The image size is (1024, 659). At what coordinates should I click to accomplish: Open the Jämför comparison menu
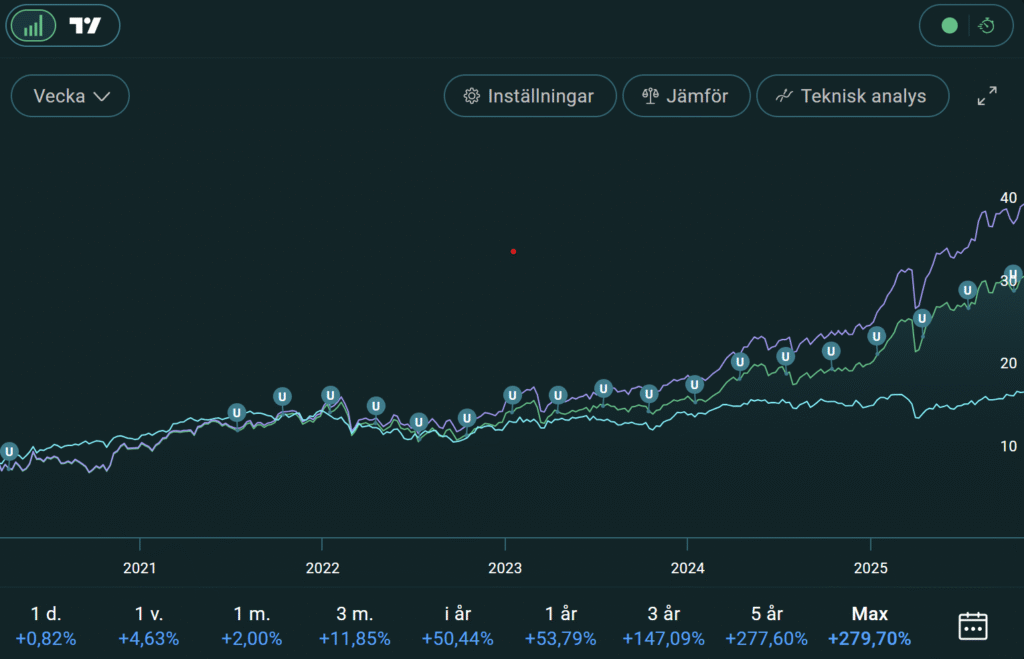685,97
